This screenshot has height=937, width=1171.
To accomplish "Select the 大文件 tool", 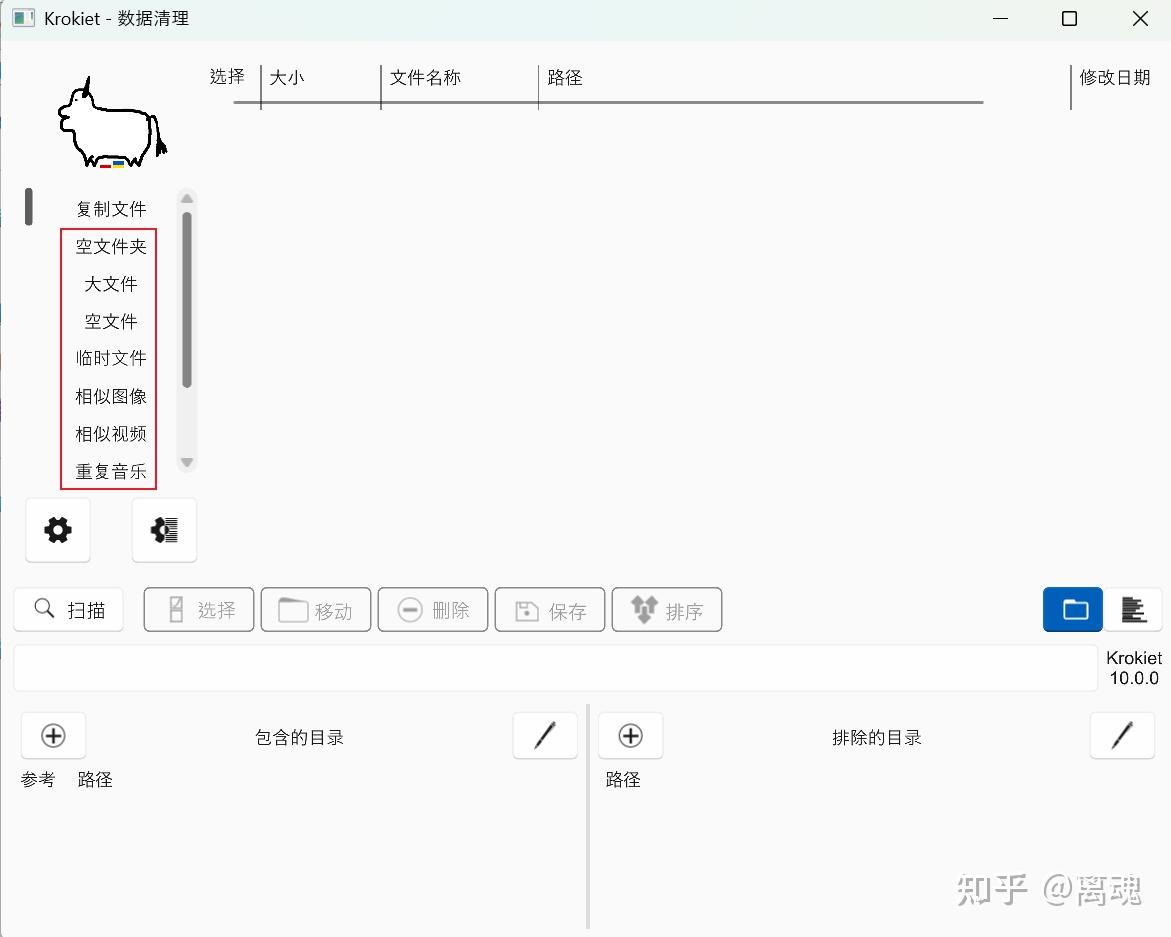I will click(x=111, y=284).
